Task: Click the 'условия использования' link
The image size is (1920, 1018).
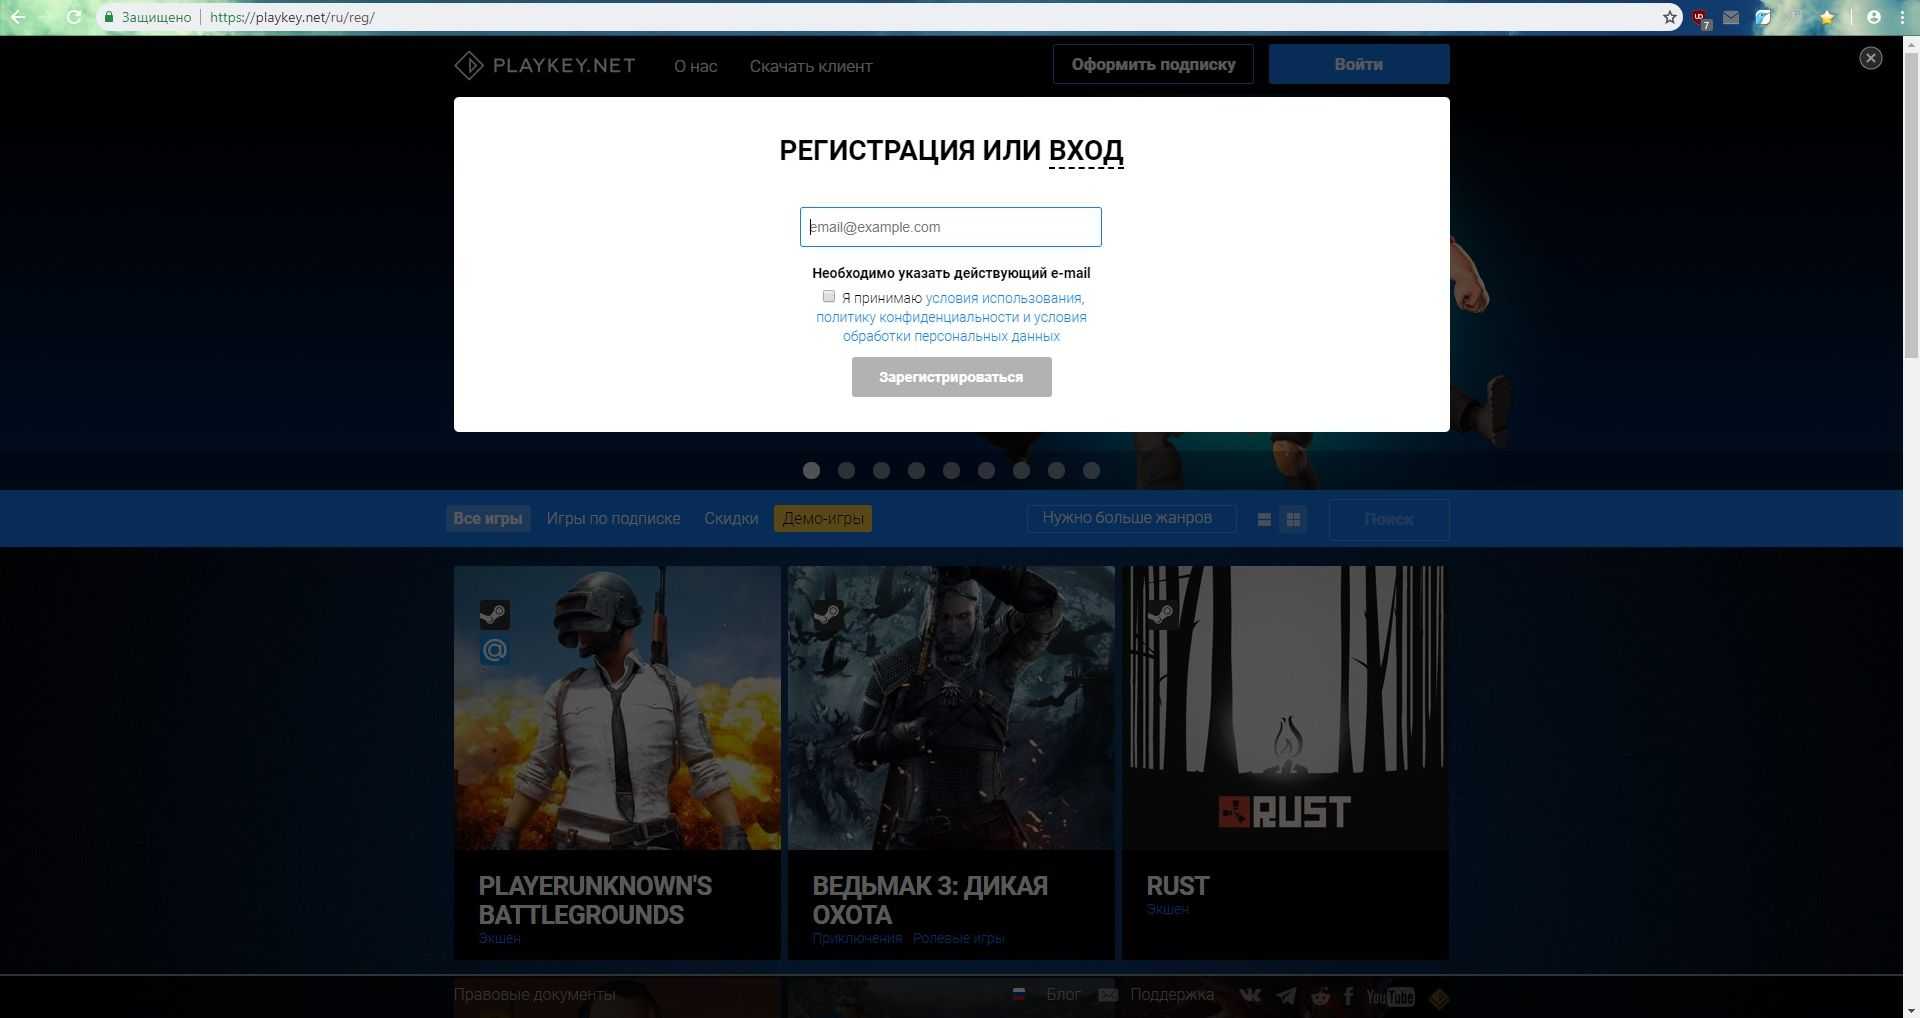Action: point(1003,298)
